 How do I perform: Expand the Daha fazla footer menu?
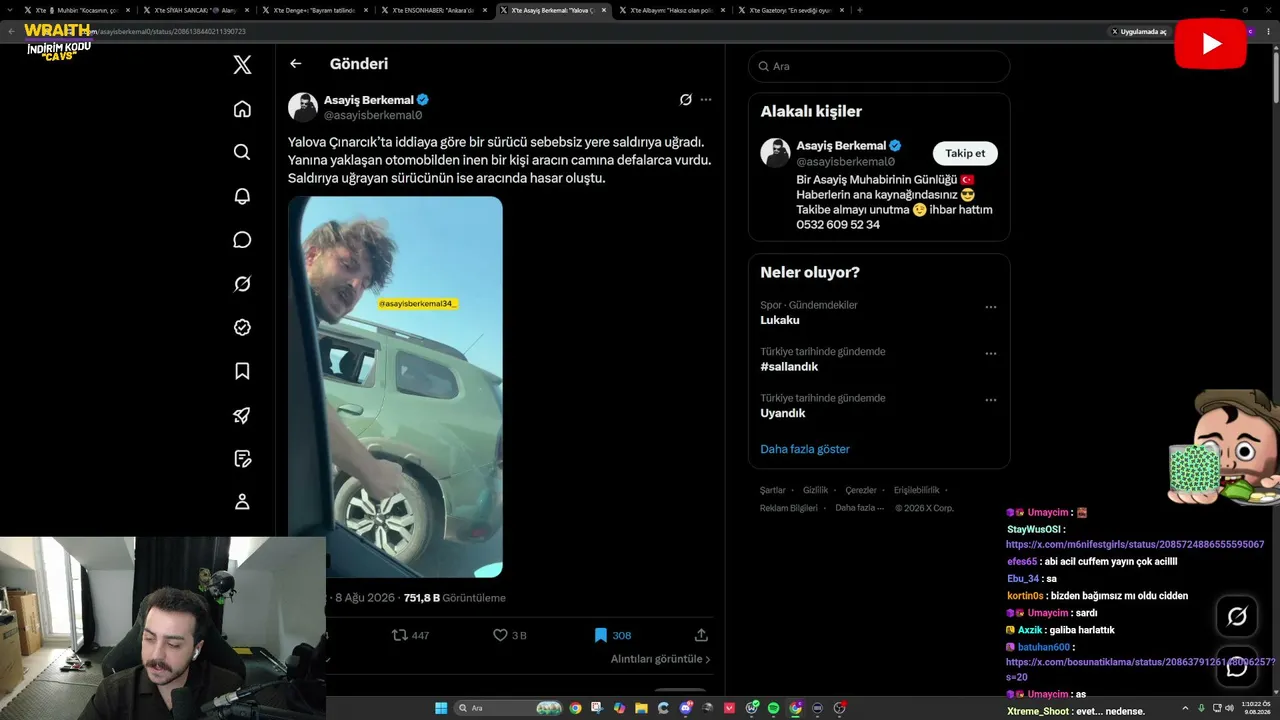(860, 508)
